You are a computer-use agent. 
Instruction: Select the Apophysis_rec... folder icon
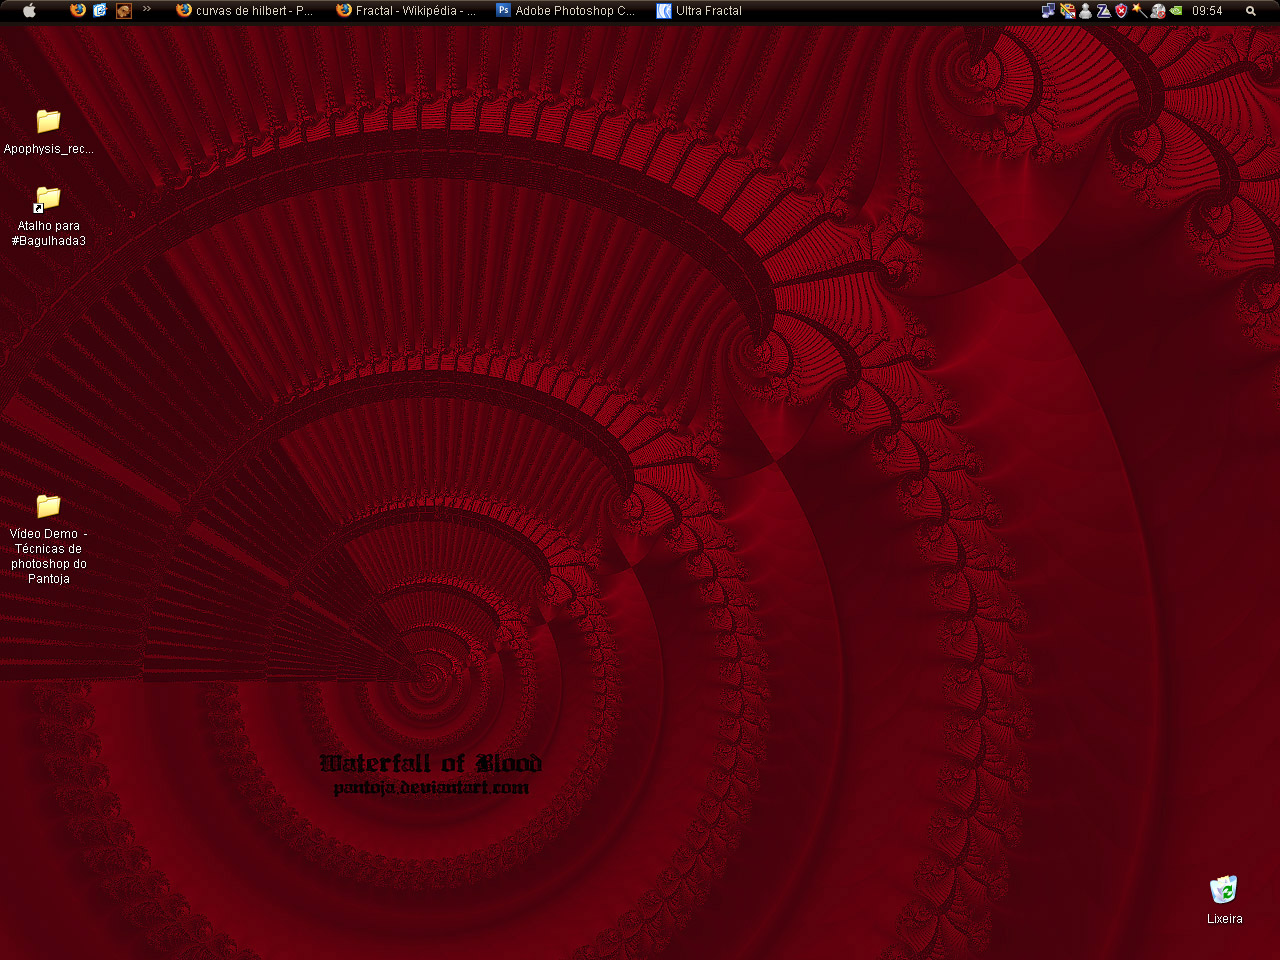click(x=48, y=121)
